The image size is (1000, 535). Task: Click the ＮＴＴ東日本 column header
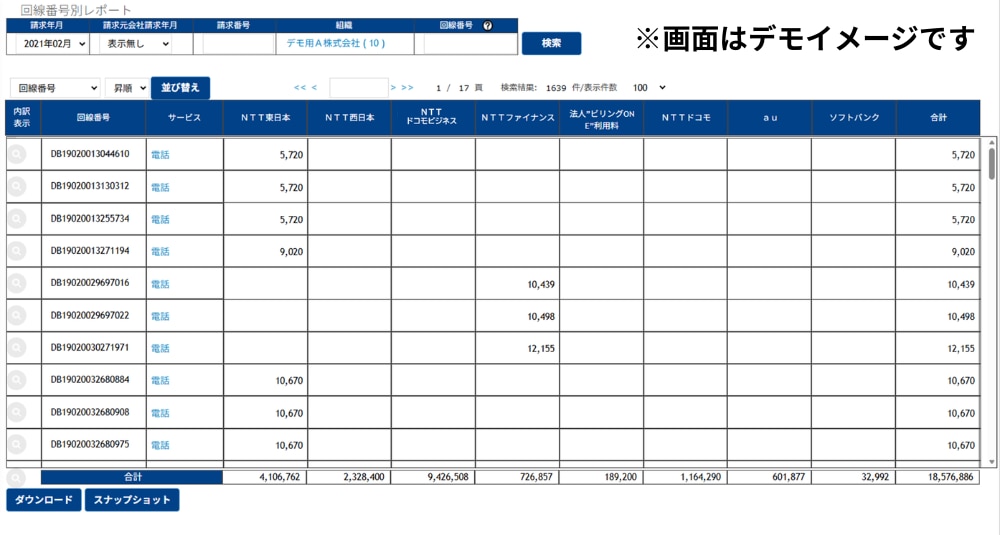coord(265,117)
